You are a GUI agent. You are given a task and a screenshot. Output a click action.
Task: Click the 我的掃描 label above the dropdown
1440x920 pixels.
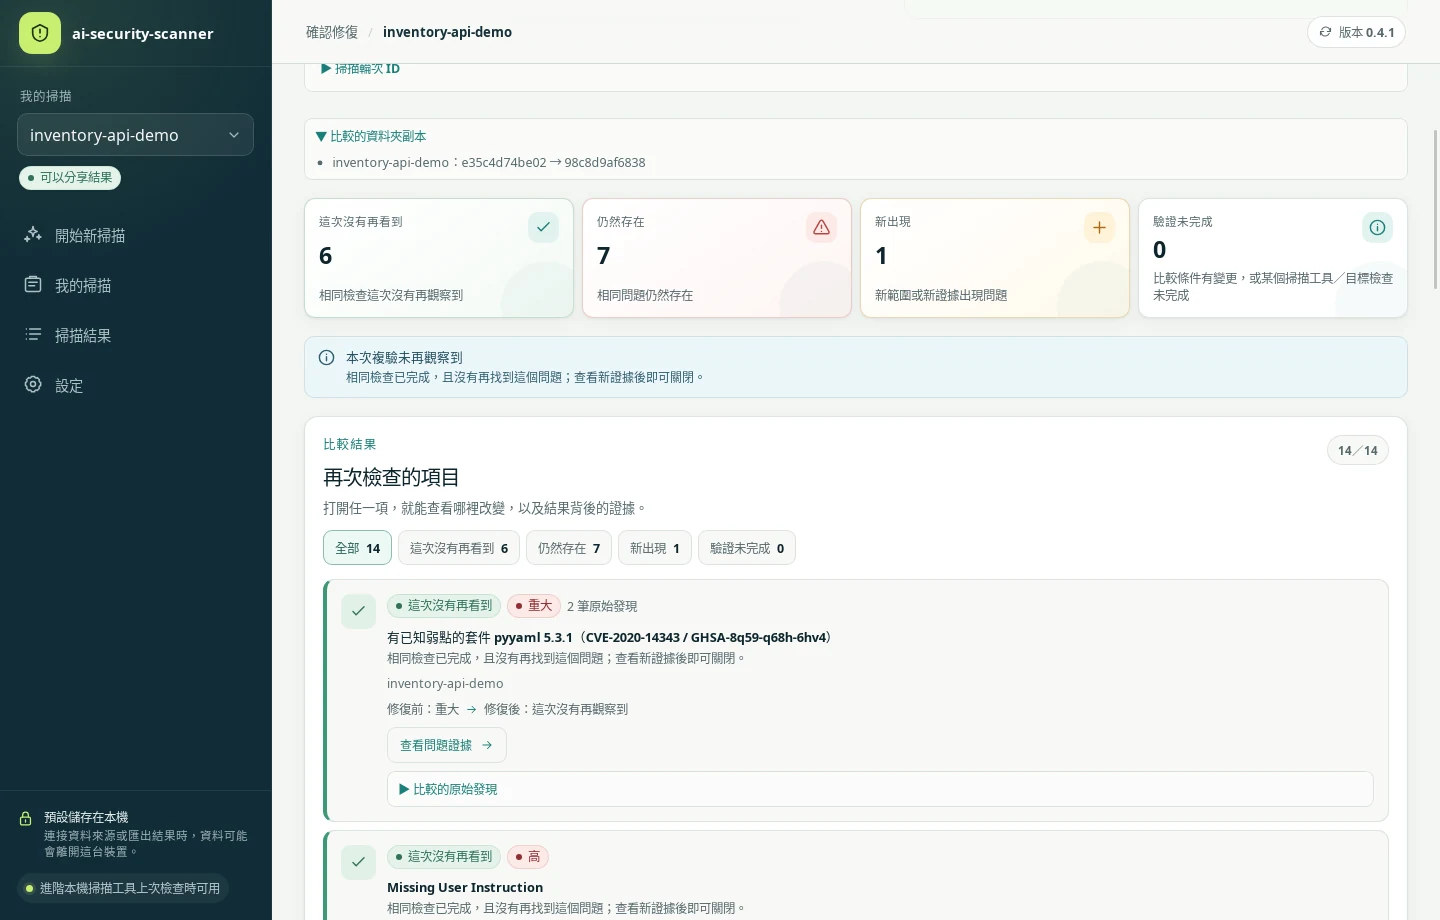pyautogui.click(x=46, y=96)
